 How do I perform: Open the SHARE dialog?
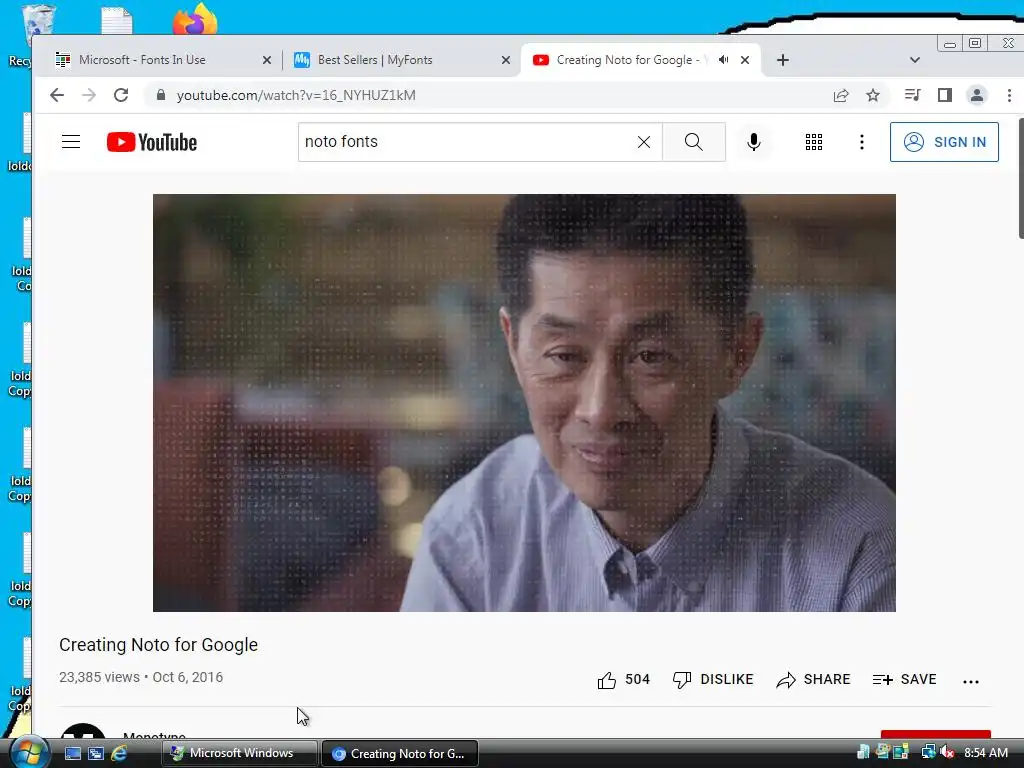813,680
